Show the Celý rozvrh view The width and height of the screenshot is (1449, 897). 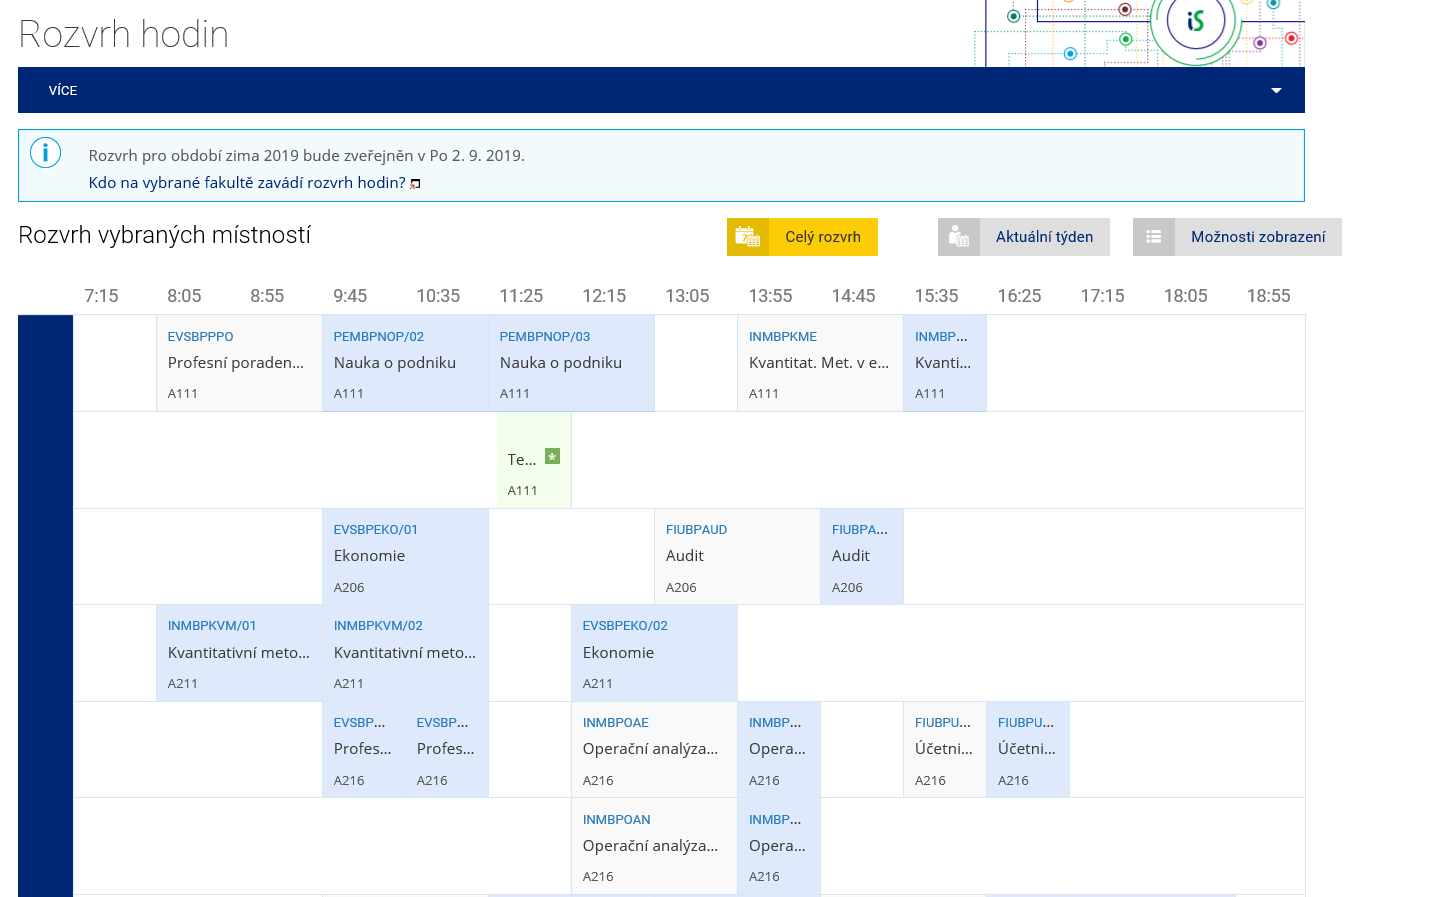pyautogui.click(x=822, y=237)
